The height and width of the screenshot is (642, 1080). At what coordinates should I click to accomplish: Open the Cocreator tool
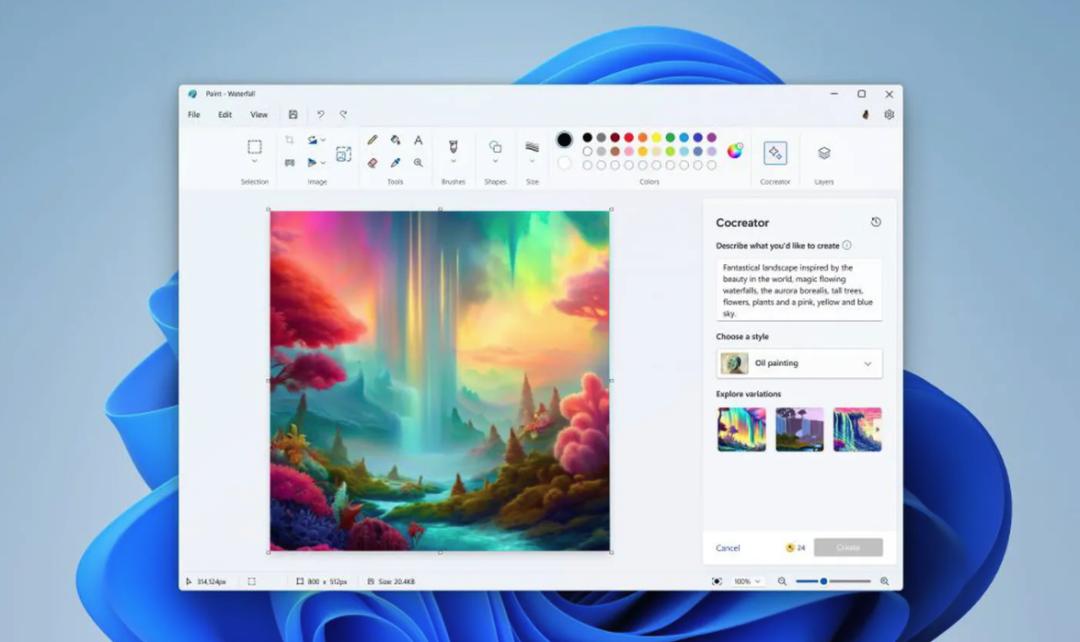775,153
